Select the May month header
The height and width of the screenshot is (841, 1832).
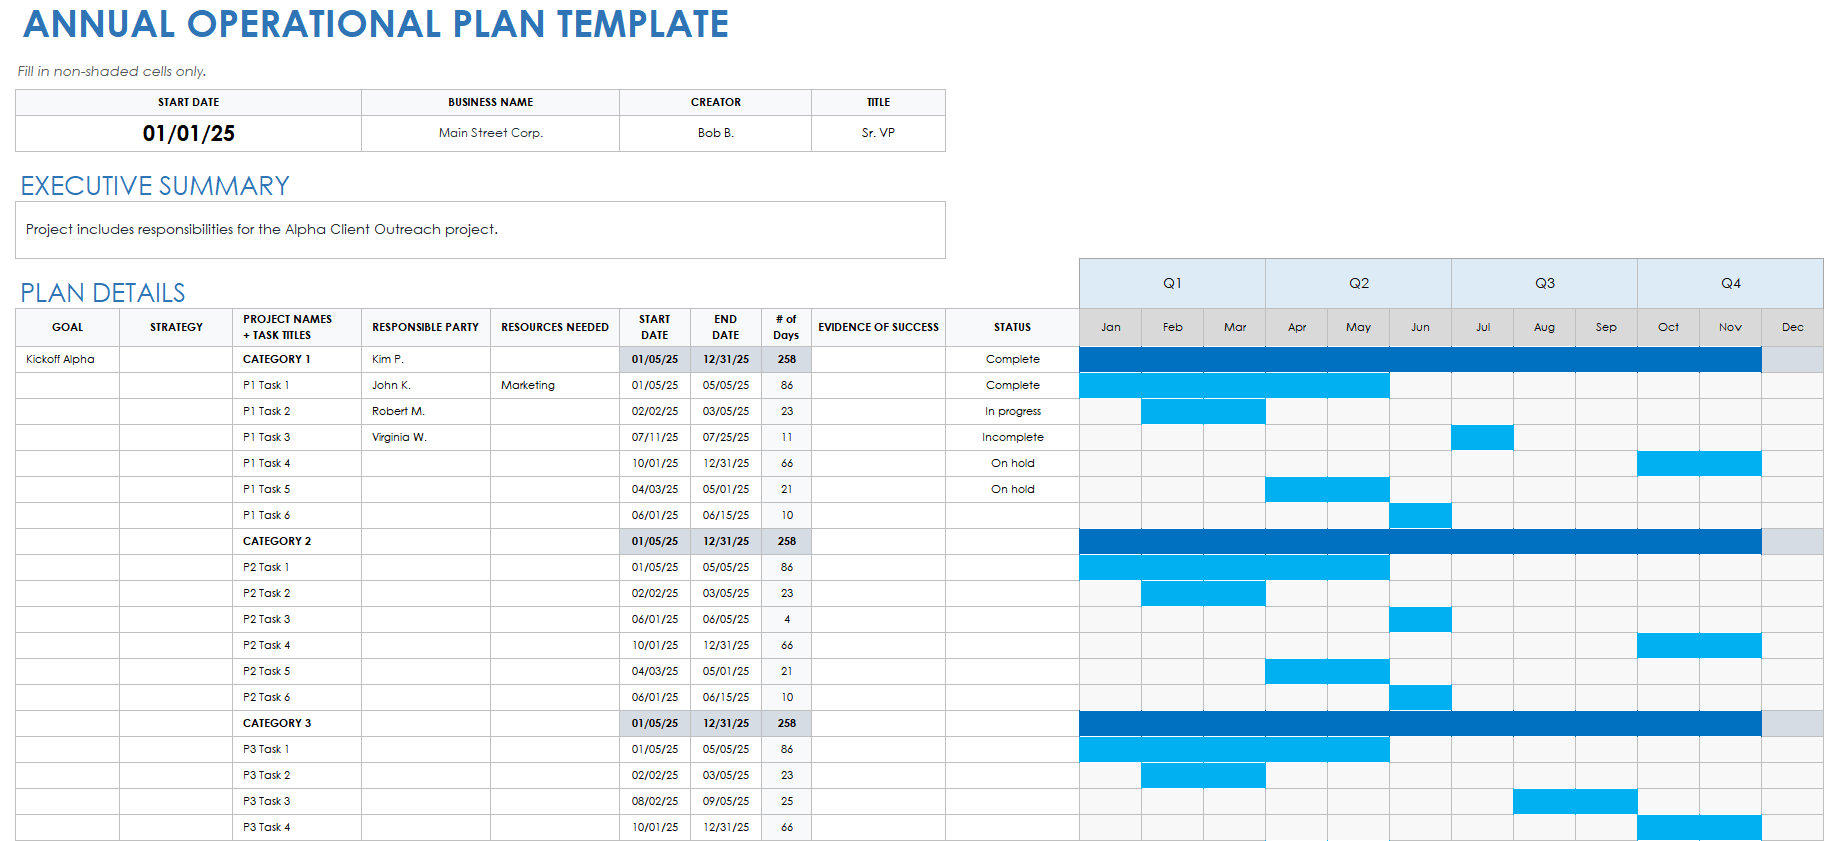pos(1358,327)
